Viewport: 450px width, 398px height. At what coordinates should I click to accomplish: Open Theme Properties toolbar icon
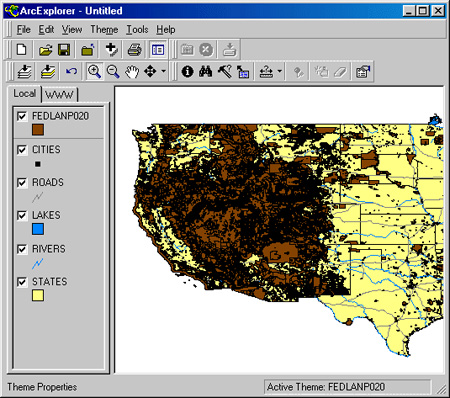(363, 71)
